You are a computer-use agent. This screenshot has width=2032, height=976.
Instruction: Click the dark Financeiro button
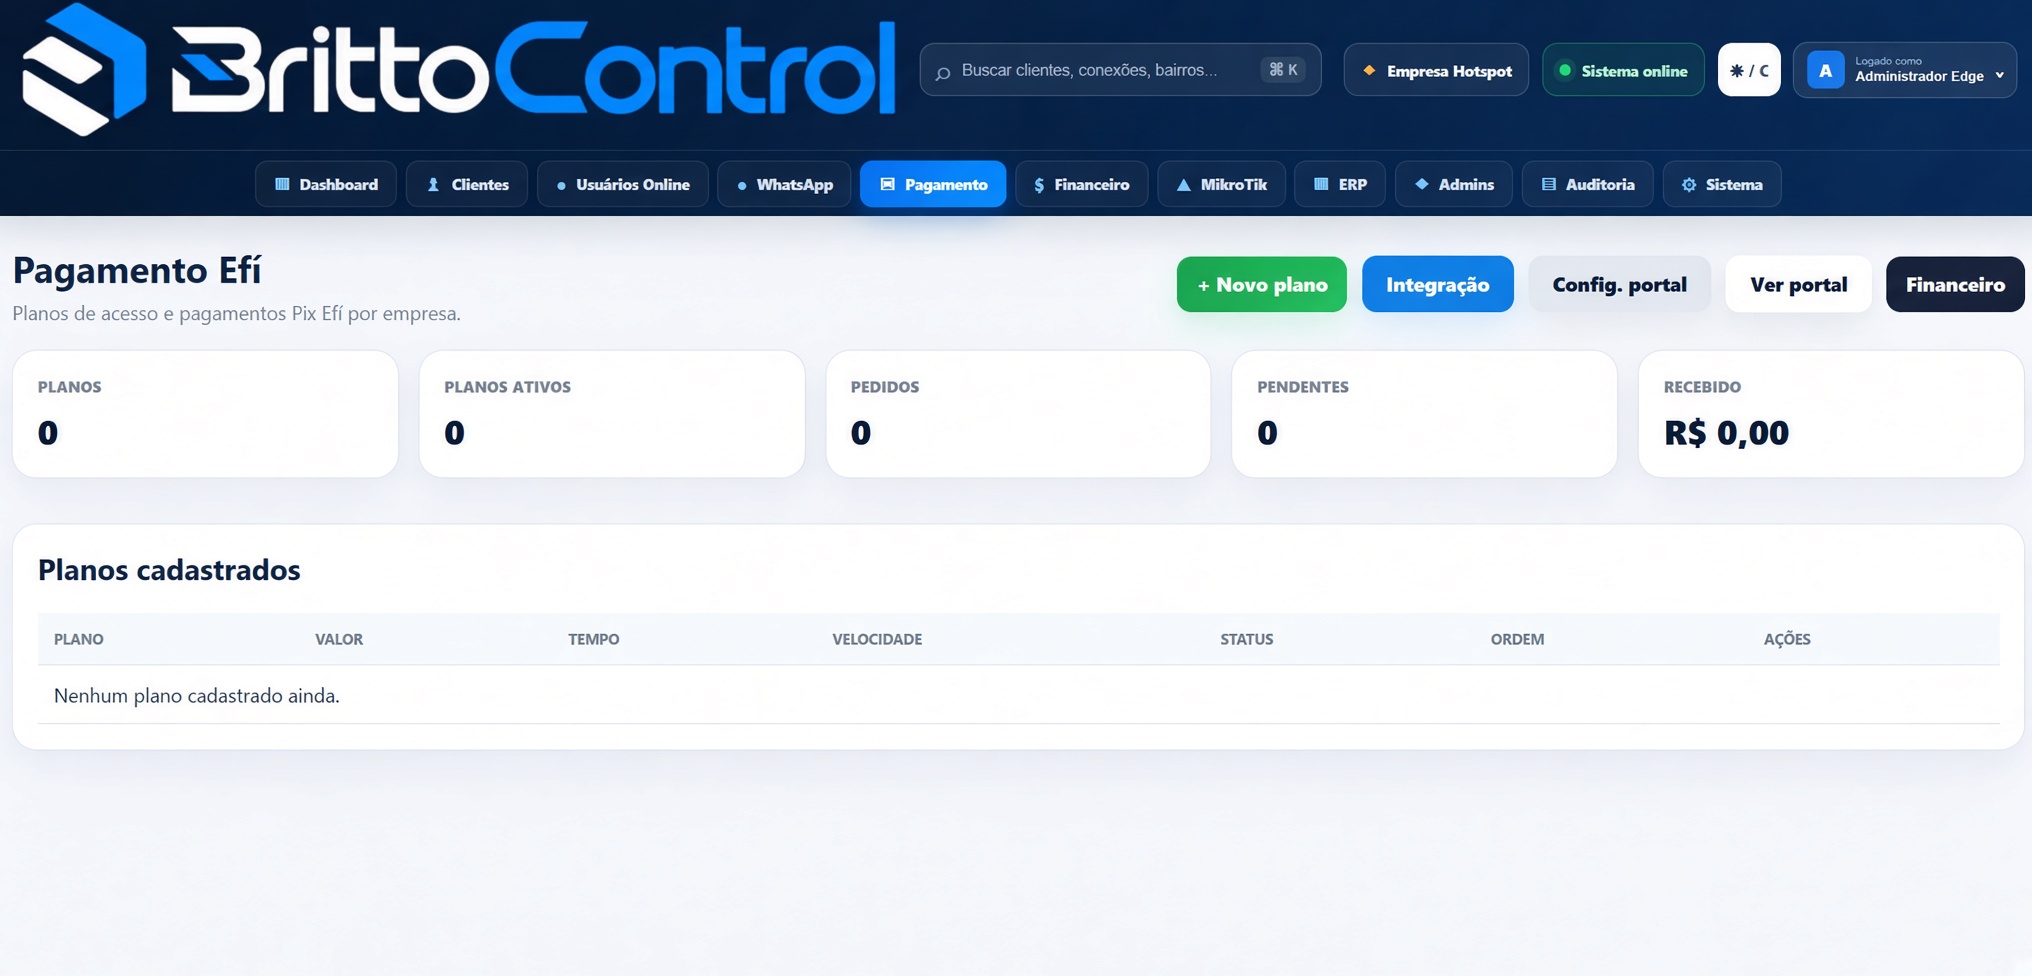point(1955,284)
